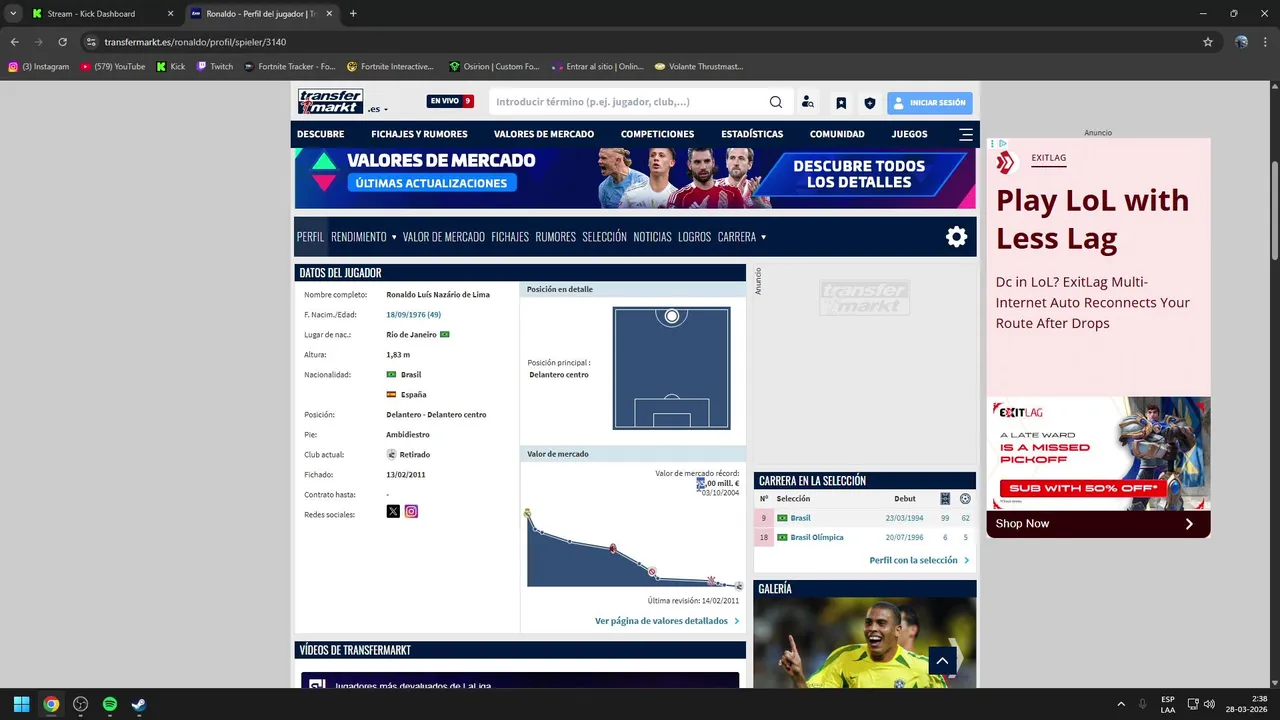The height and width of the screenshot is (720, 1280).
Task: Open the advanced person search icon
Action: pos(808,102)
